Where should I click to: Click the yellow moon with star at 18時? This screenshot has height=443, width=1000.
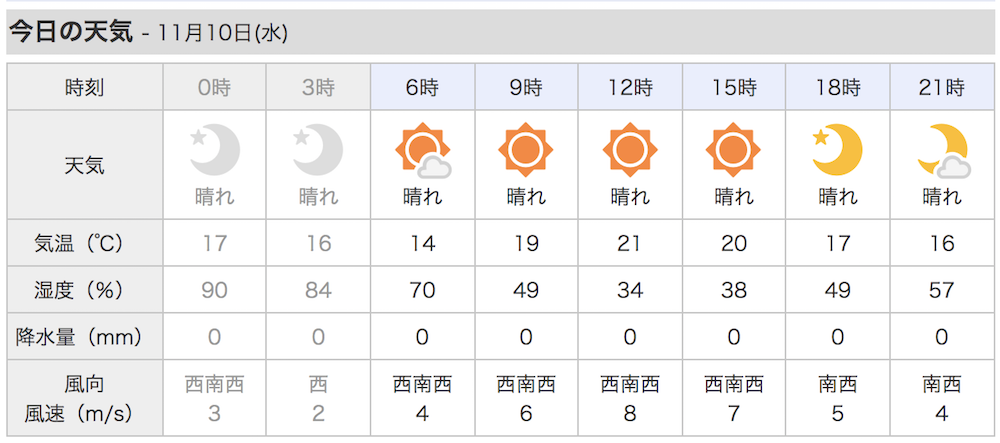point(837,150)
